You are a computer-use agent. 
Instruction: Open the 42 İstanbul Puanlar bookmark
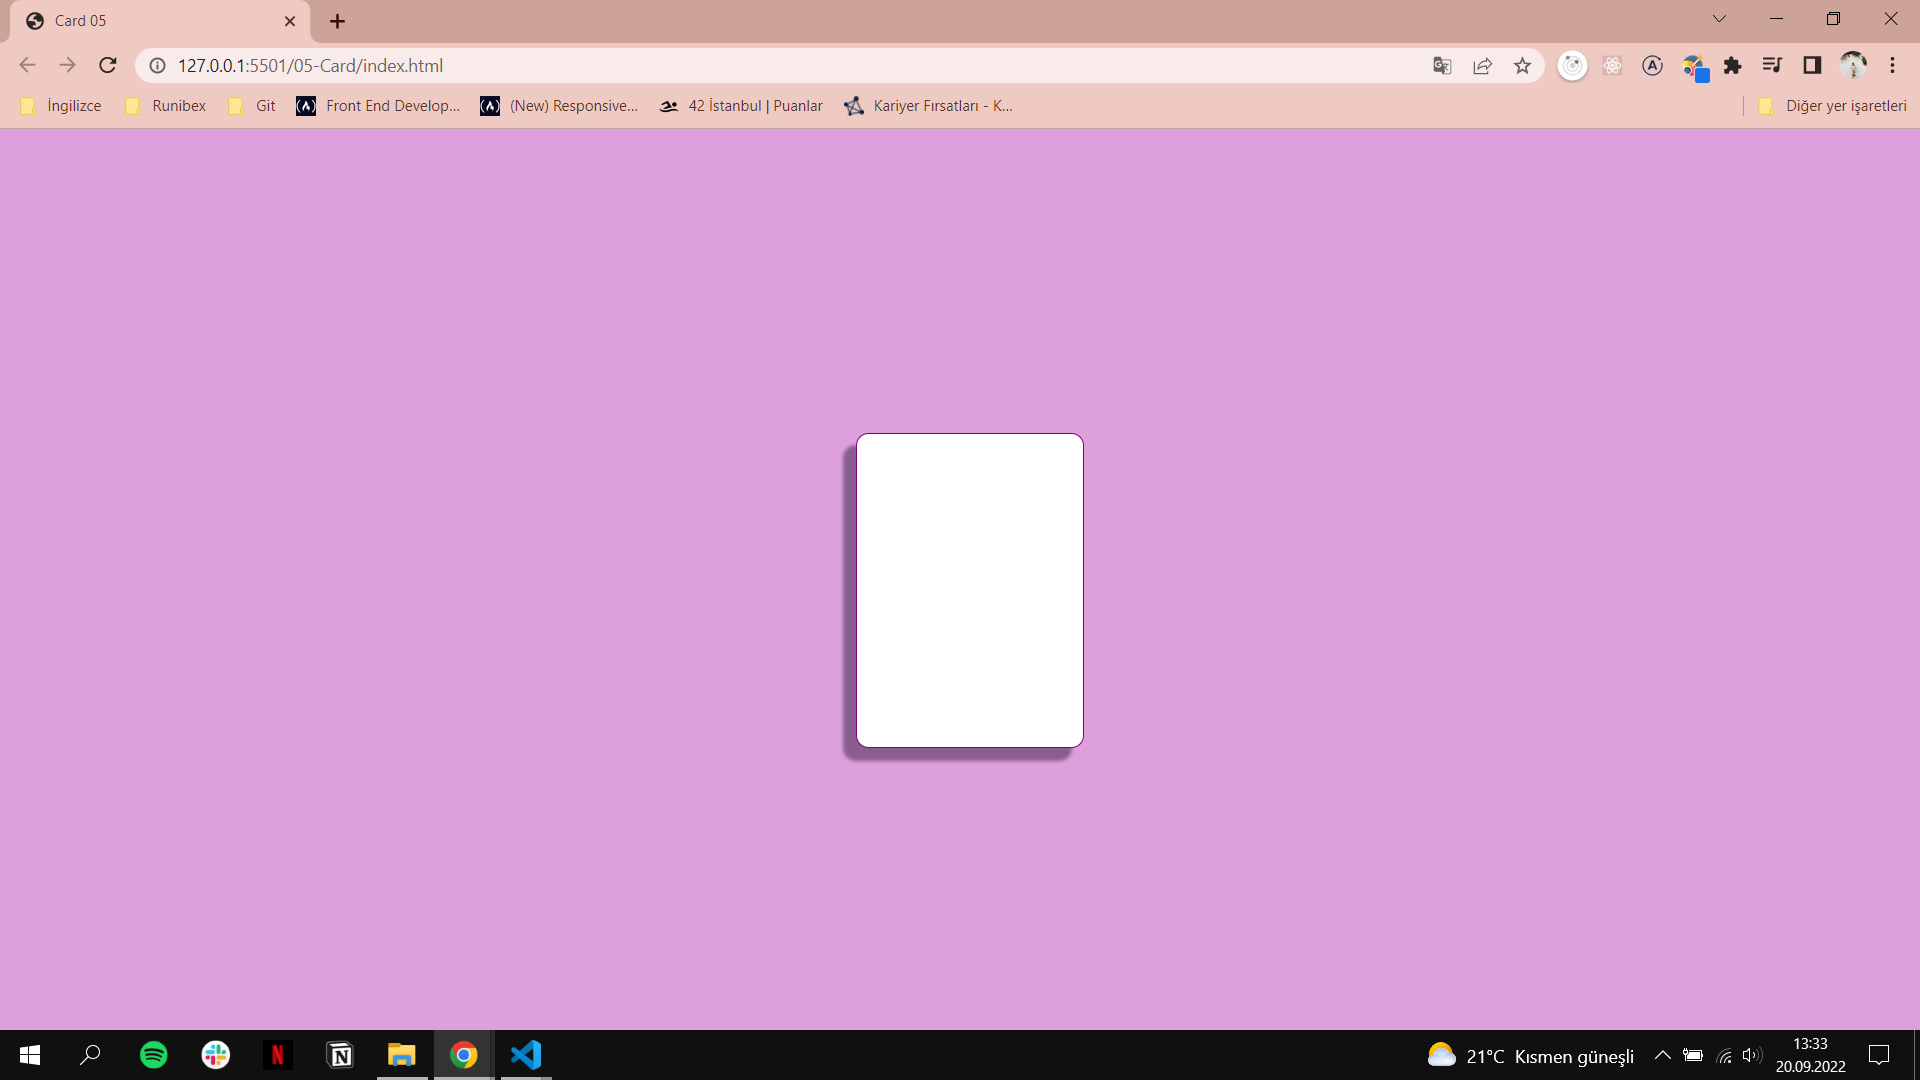740,105
